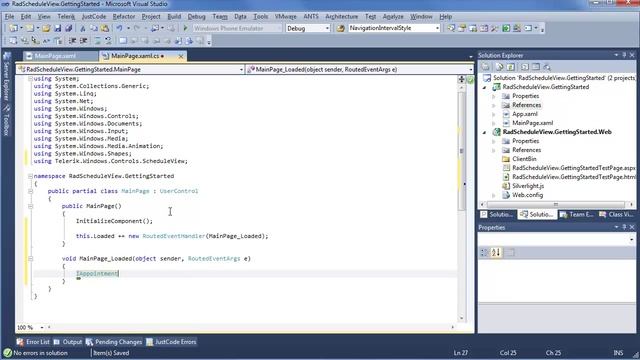Open the Output panel tab
Screen dimensions: 640x360
pos(68,342)
